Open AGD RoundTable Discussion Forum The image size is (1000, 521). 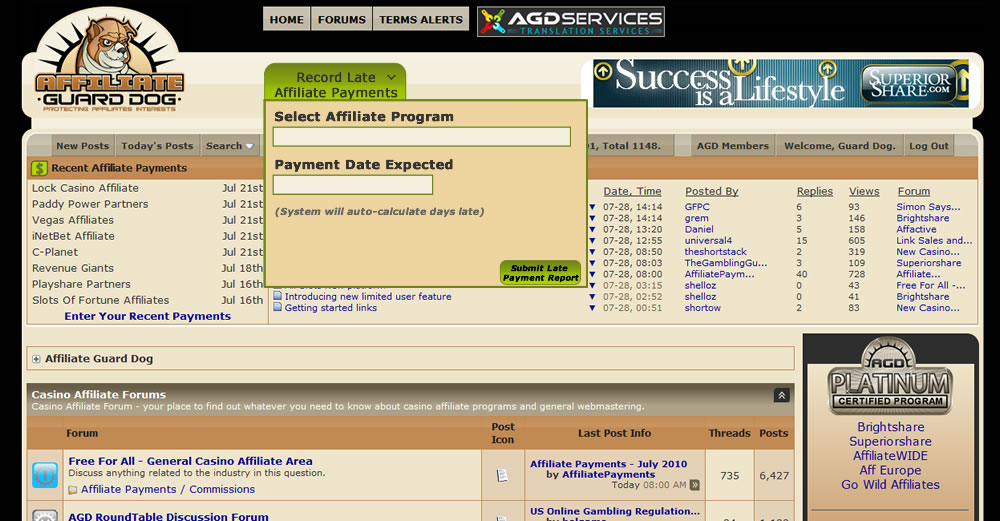[168, 516]
